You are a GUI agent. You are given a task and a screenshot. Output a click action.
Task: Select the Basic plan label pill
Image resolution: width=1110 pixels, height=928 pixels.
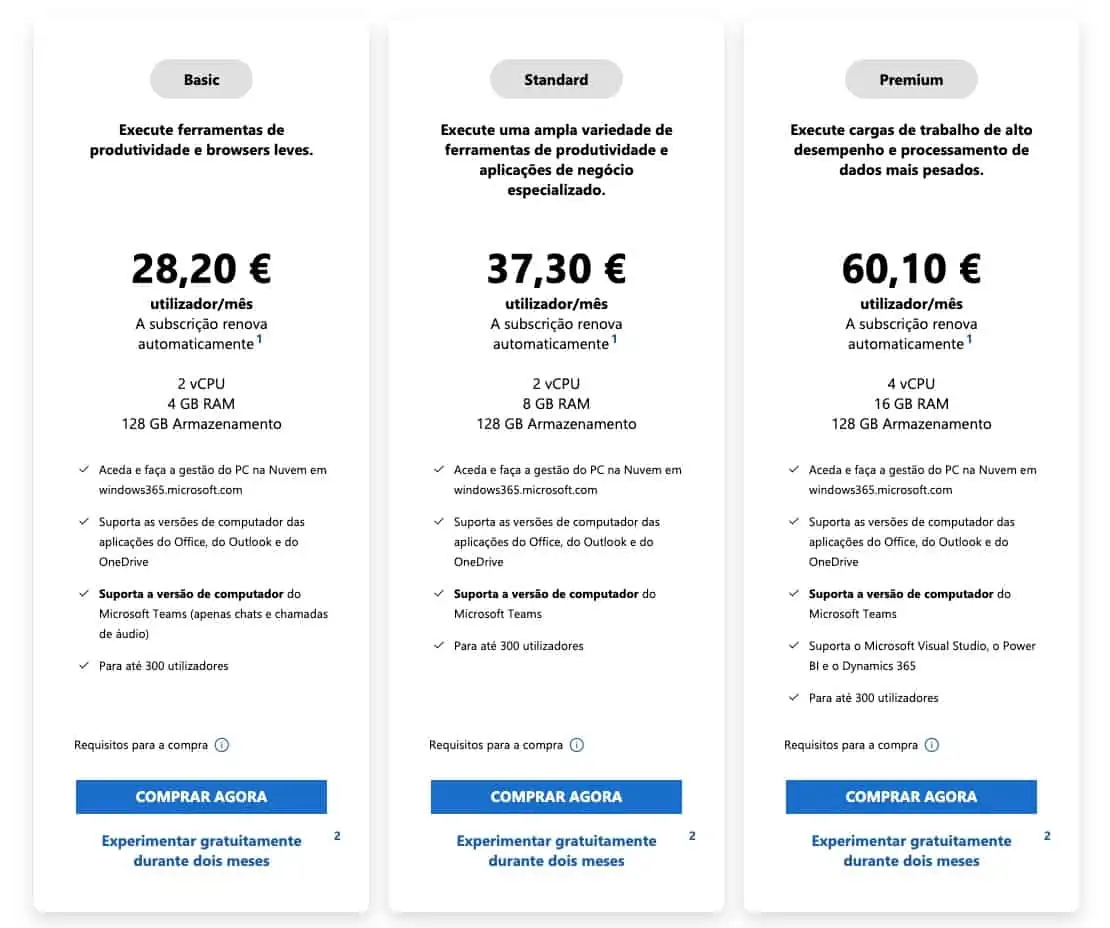(201, 80)
